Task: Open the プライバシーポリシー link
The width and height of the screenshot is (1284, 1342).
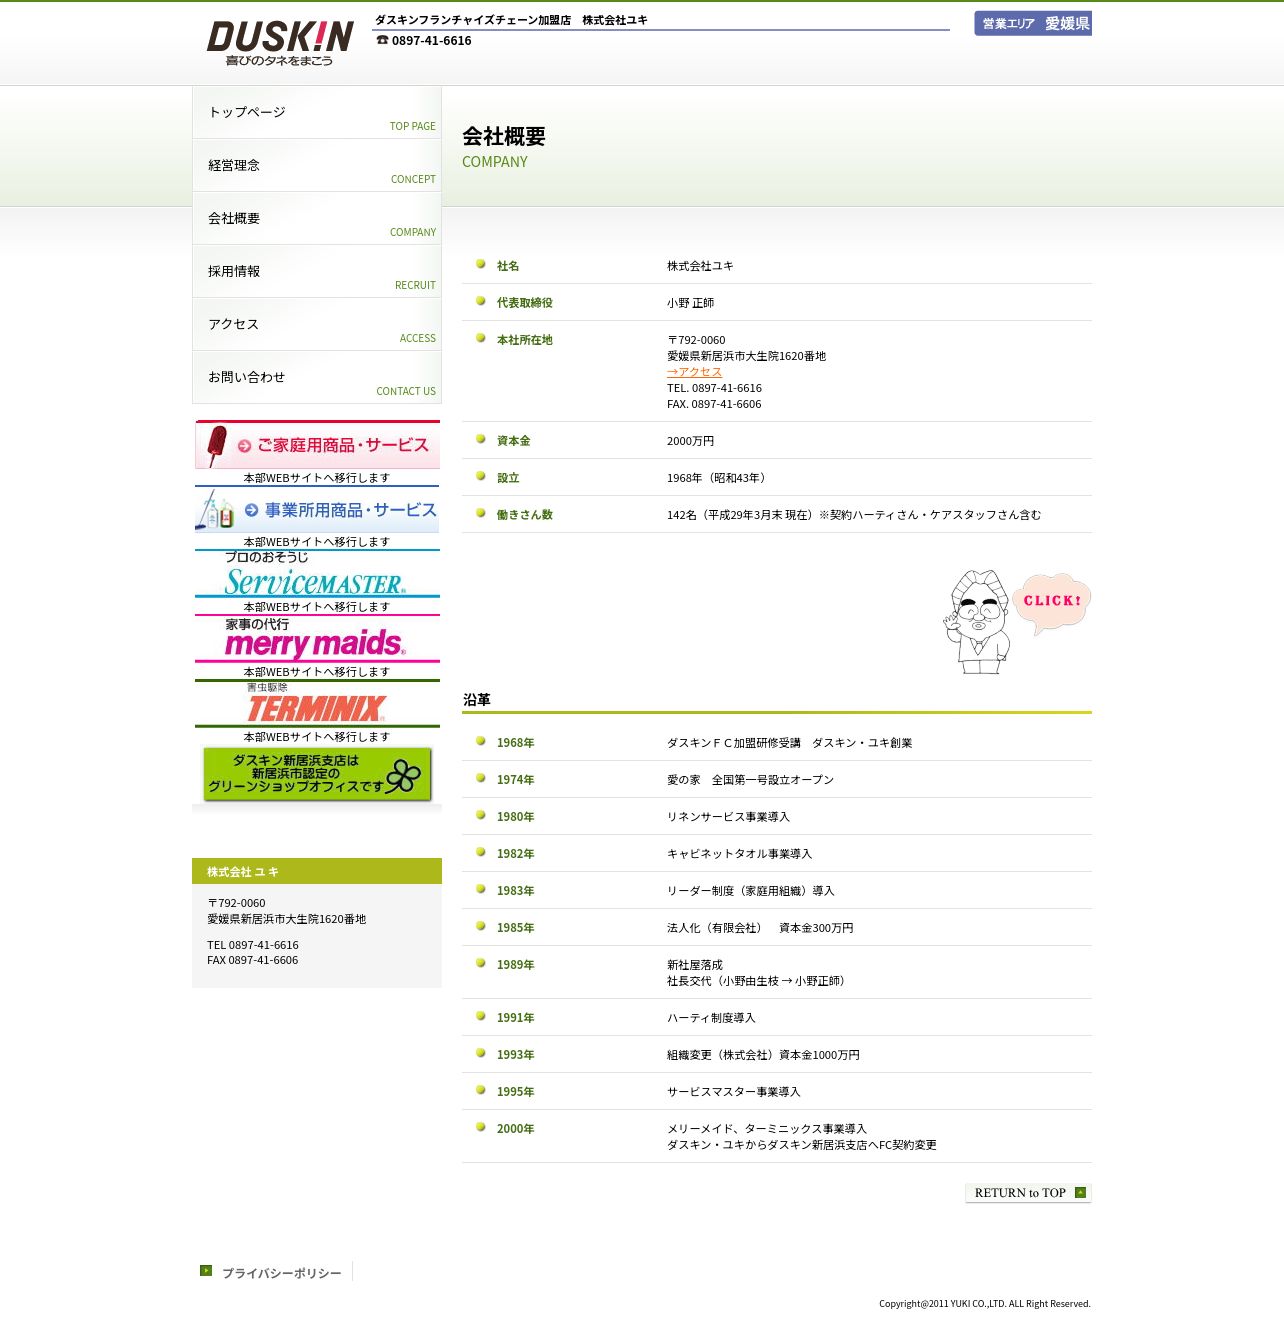Action: click(281, 1273)
